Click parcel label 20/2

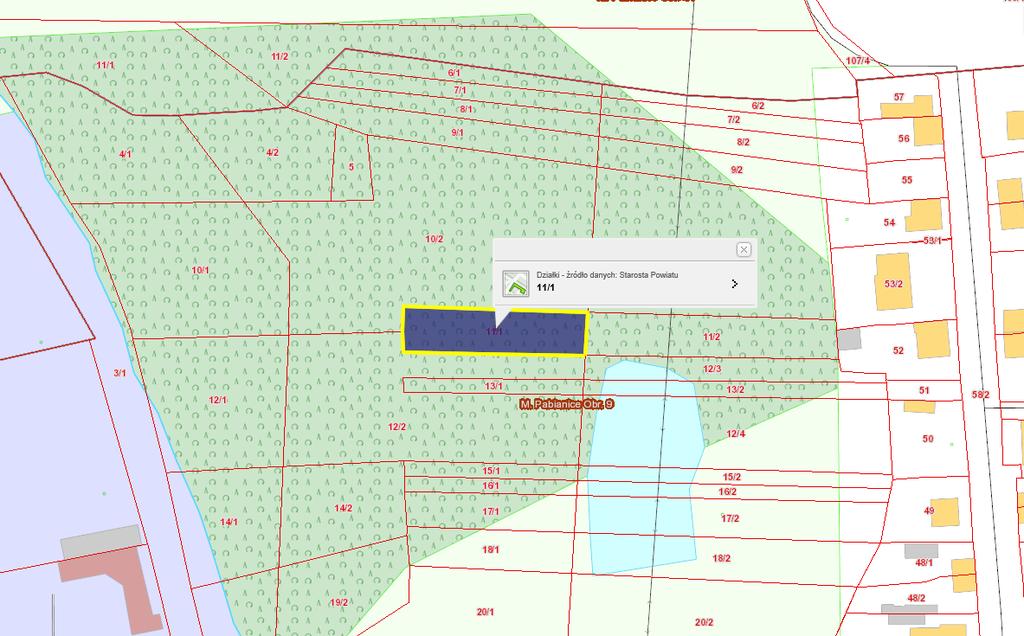point(704,622)
